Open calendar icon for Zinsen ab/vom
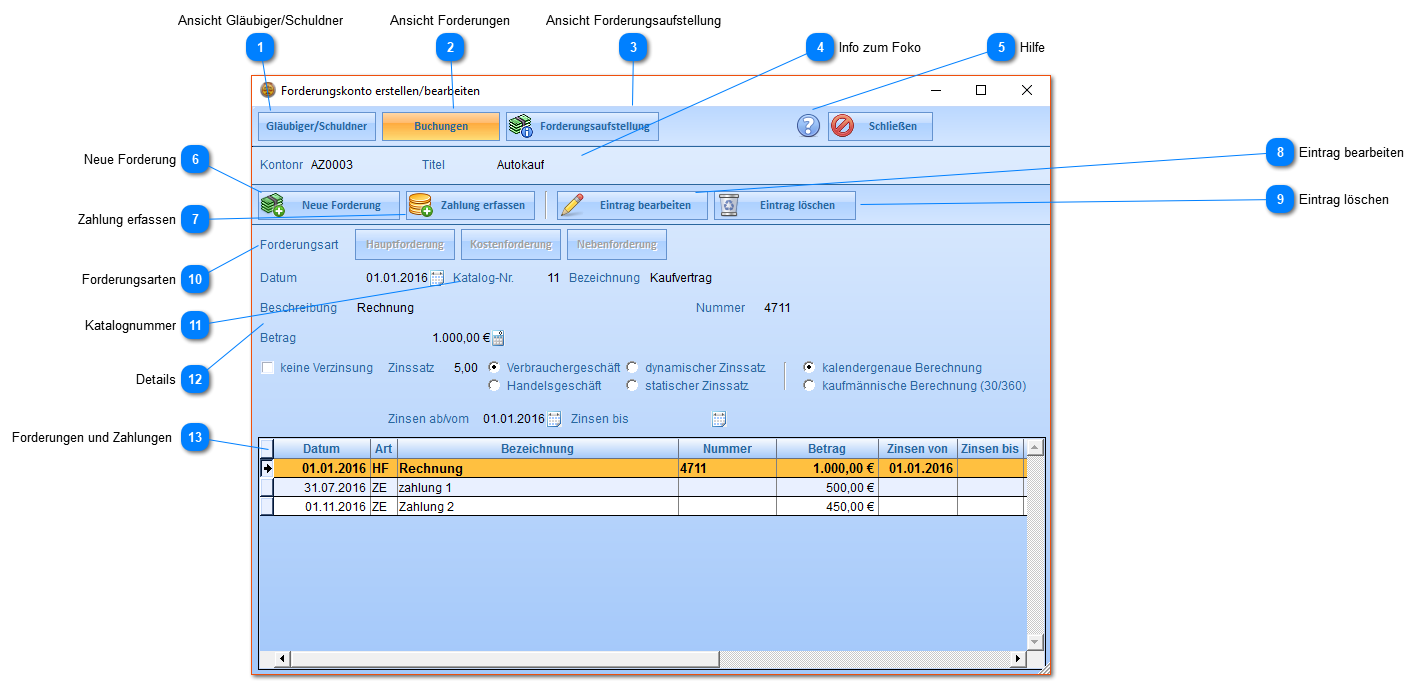 coord(554,419)
